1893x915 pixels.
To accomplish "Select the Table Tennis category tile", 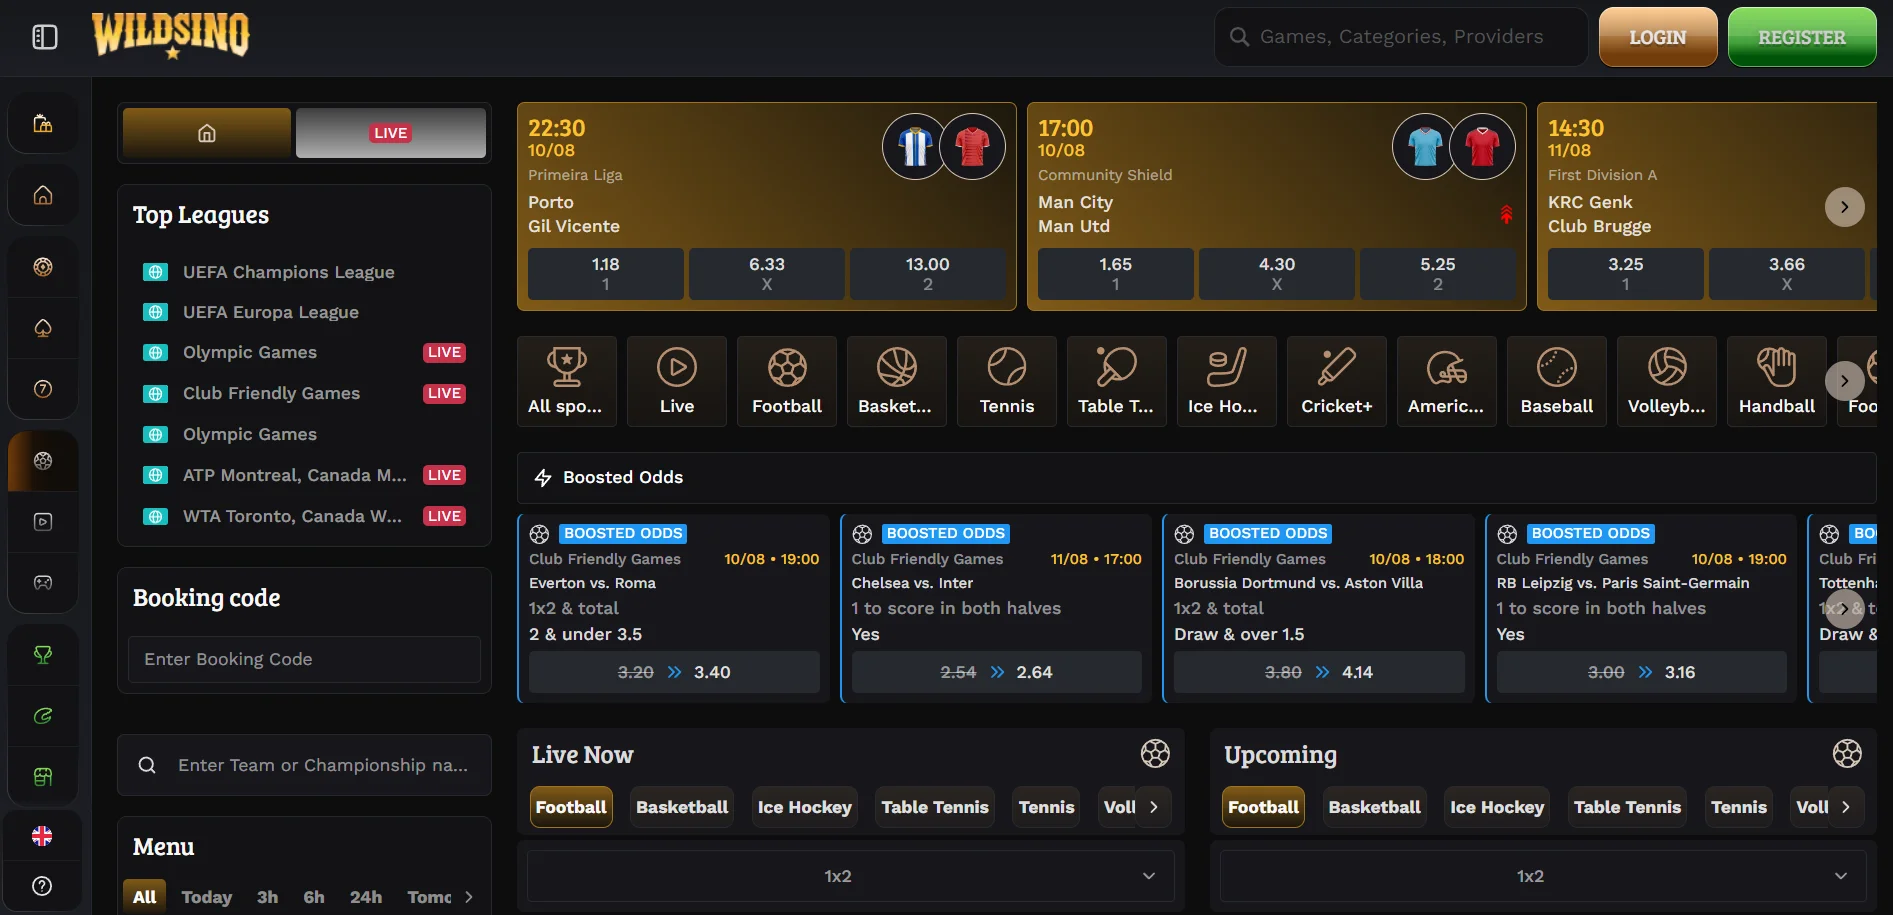I will click(x=1116, y=381).
